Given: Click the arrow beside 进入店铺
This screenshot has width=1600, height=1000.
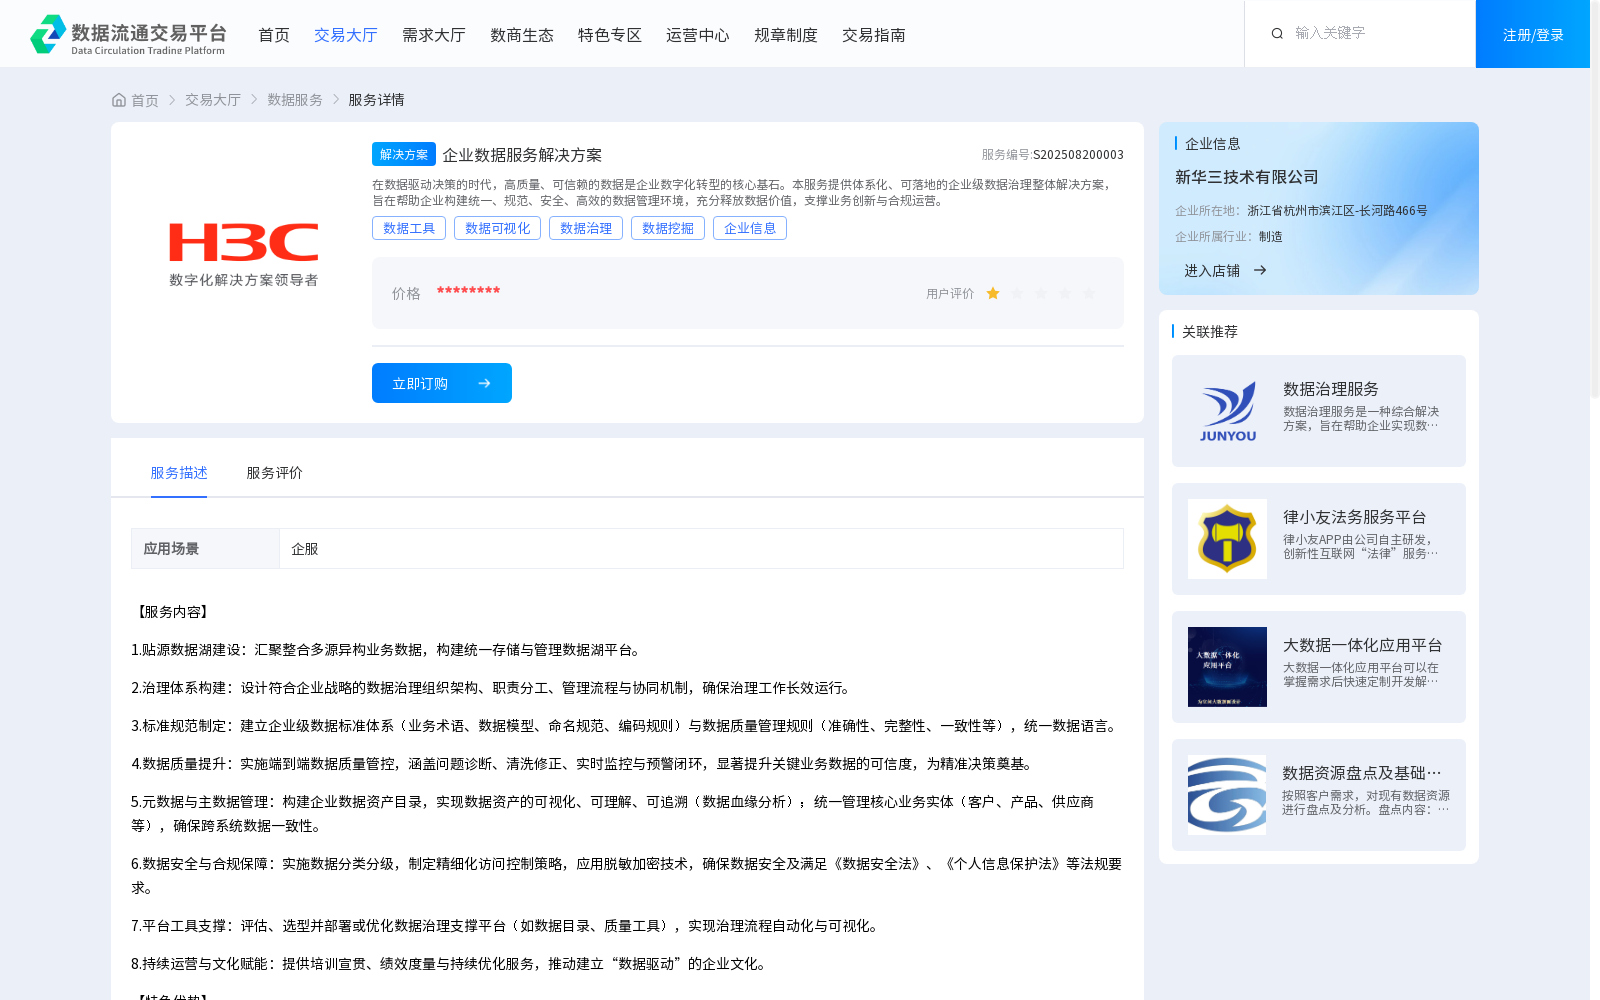Looking at the screenshot, I should coord(1260,270).
